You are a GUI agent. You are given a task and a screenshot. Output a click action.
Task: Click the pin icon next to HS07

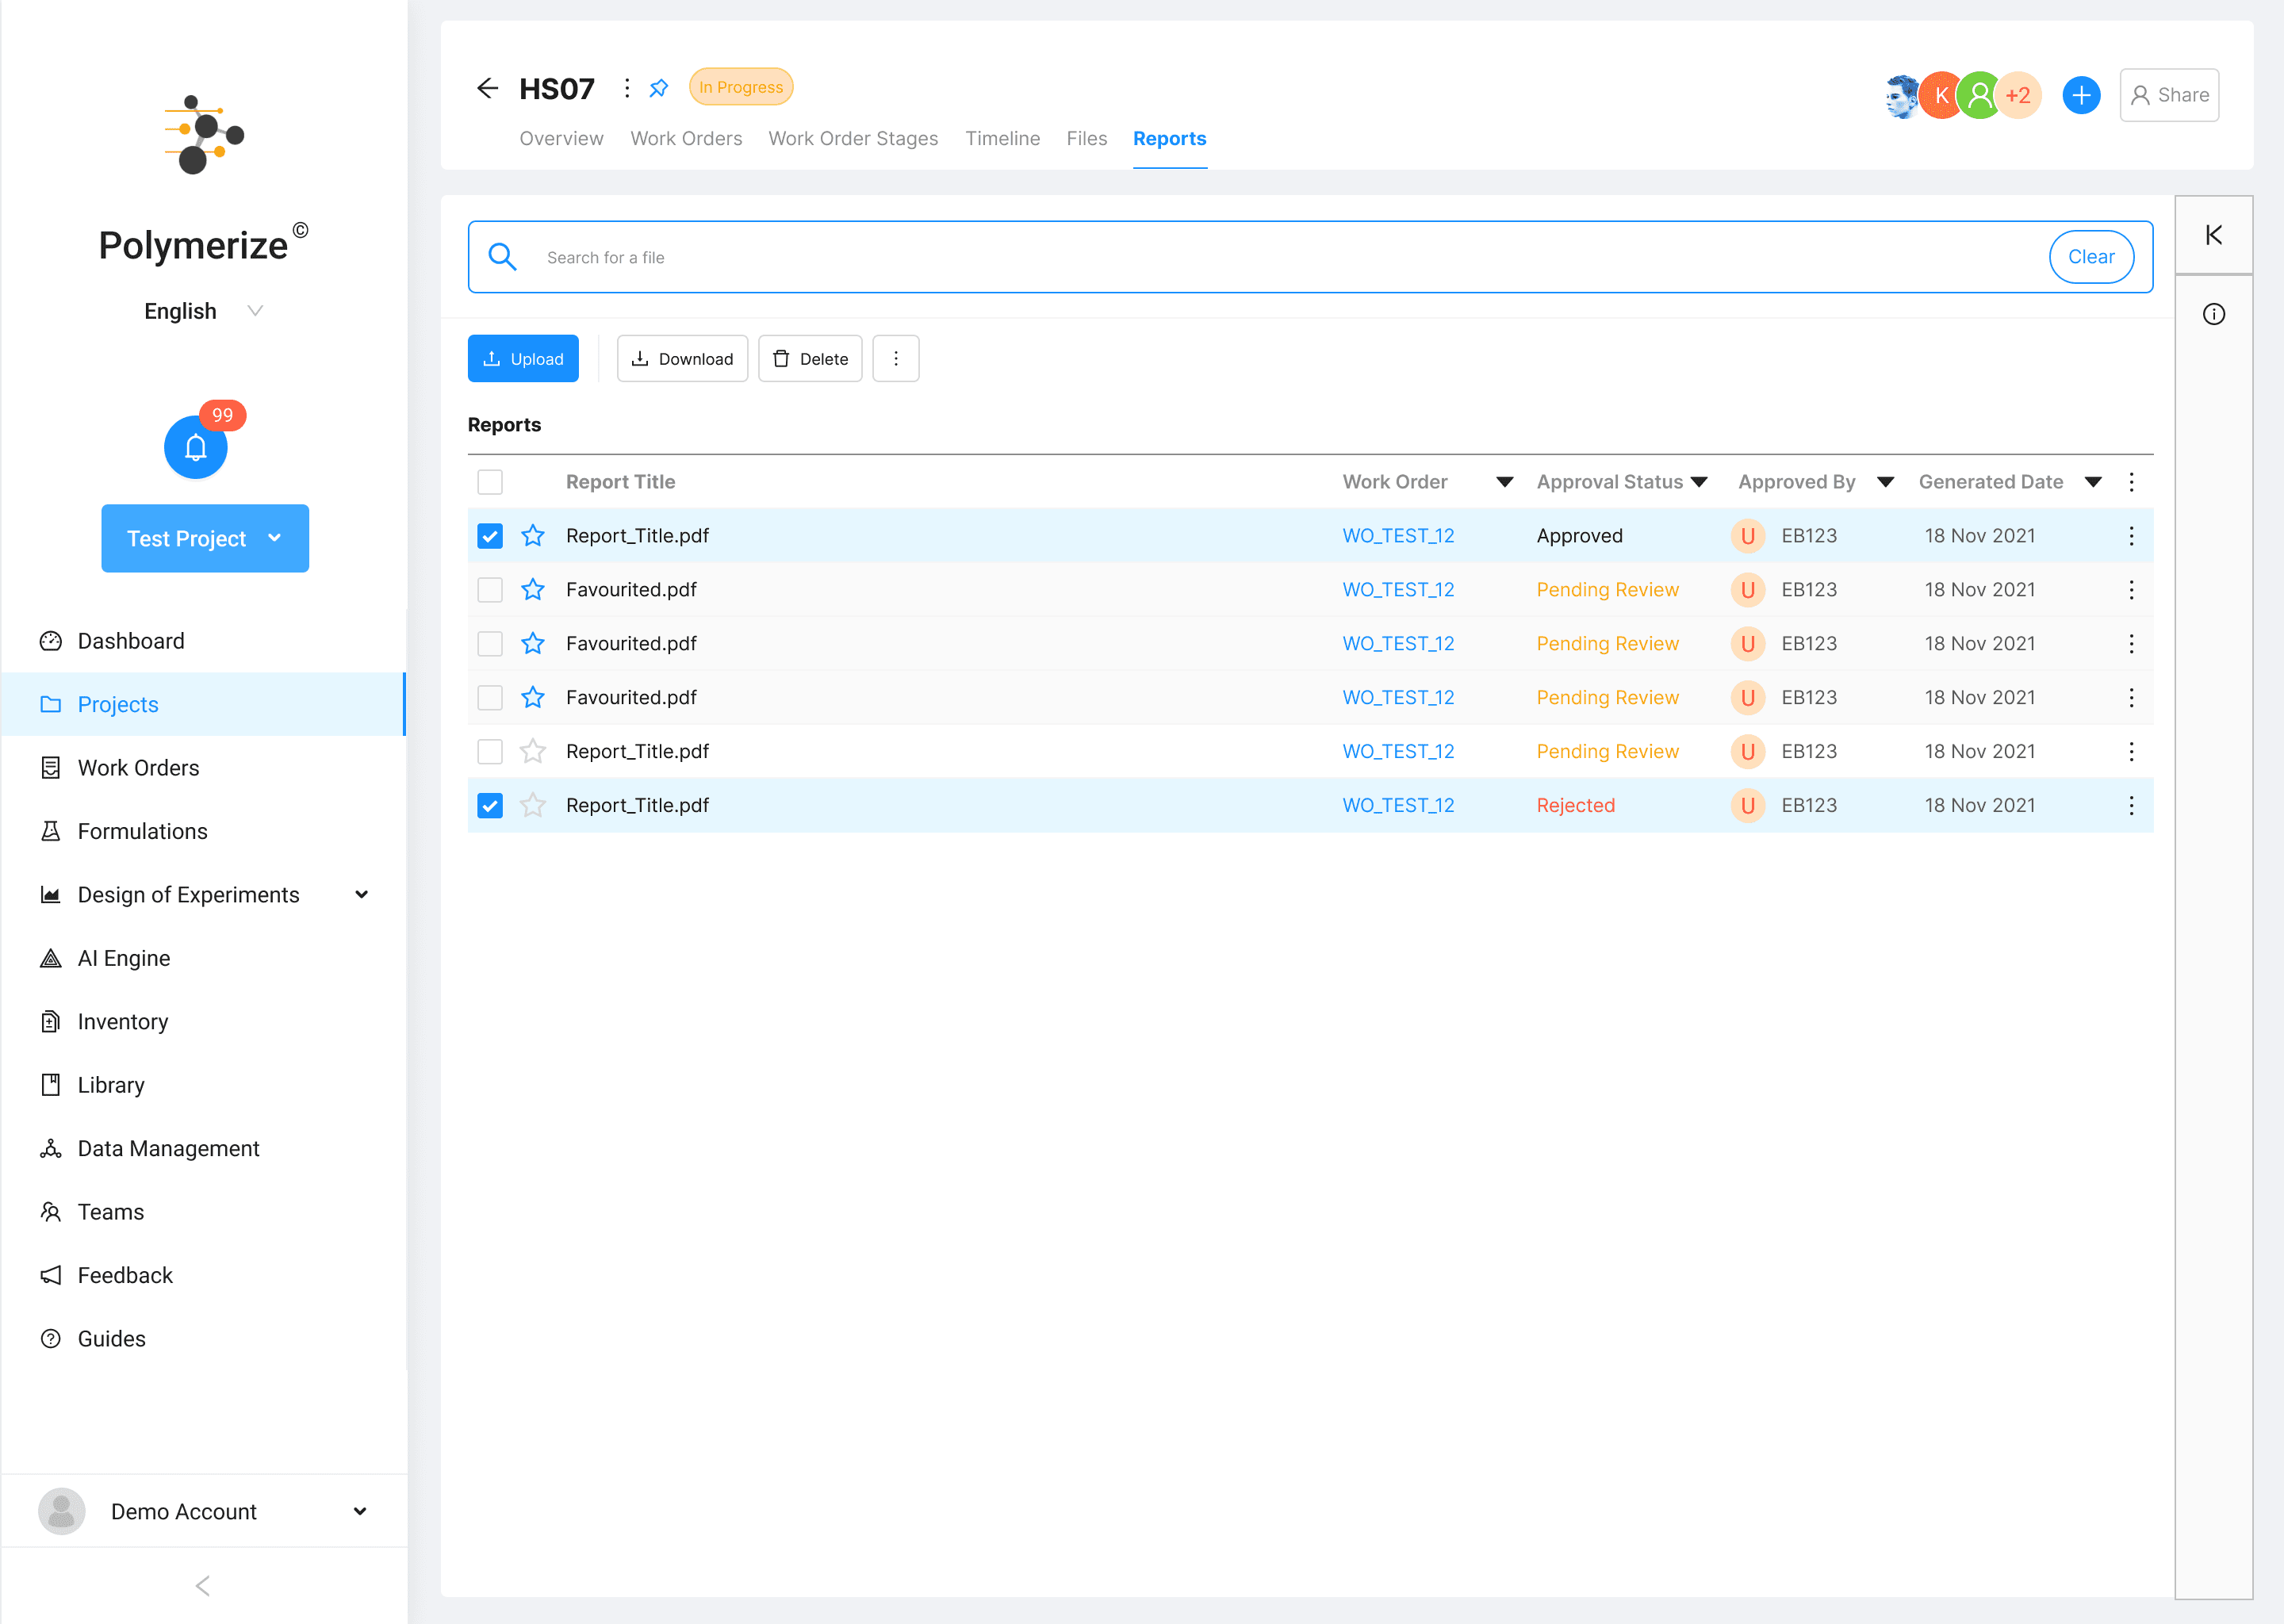tap(658, 88)
